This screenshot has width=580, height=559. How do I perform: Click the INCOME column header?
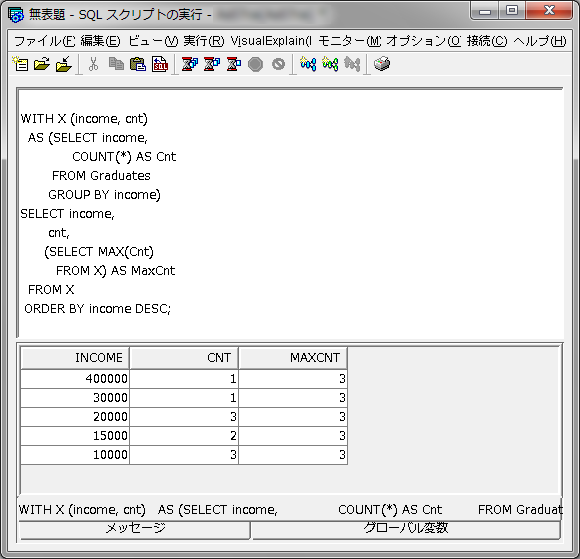[x=75, y=358]
